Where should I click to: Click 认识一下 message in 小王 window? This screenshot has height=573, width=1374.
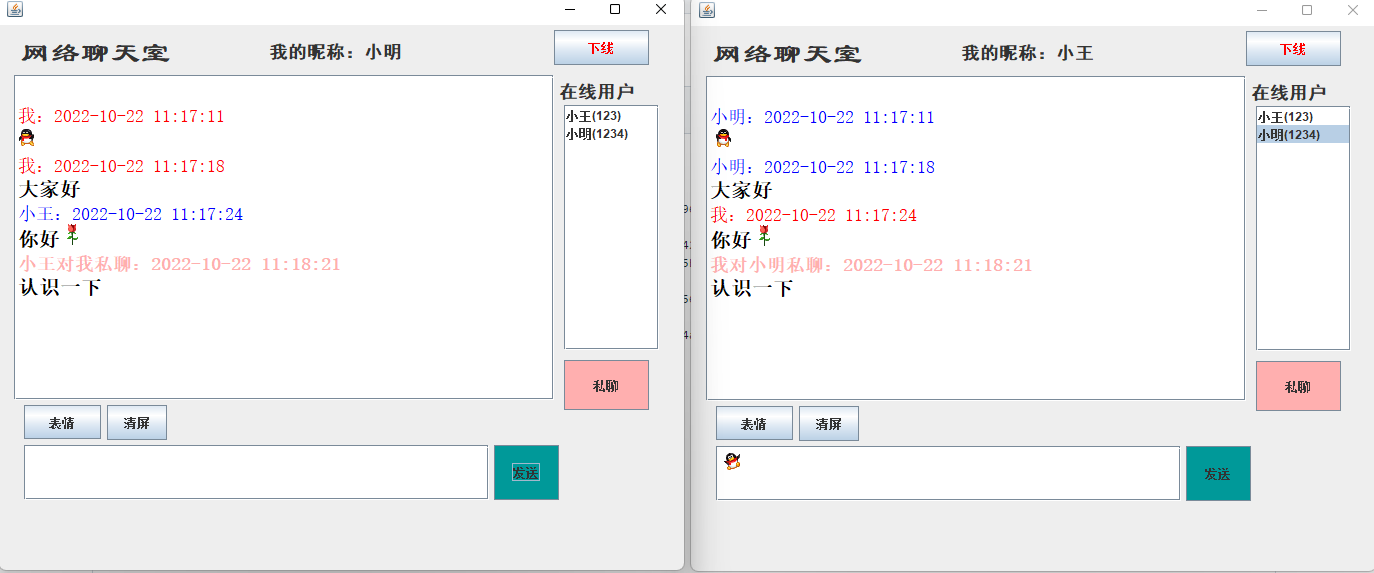pyautogui.click(x=752, y=288)
